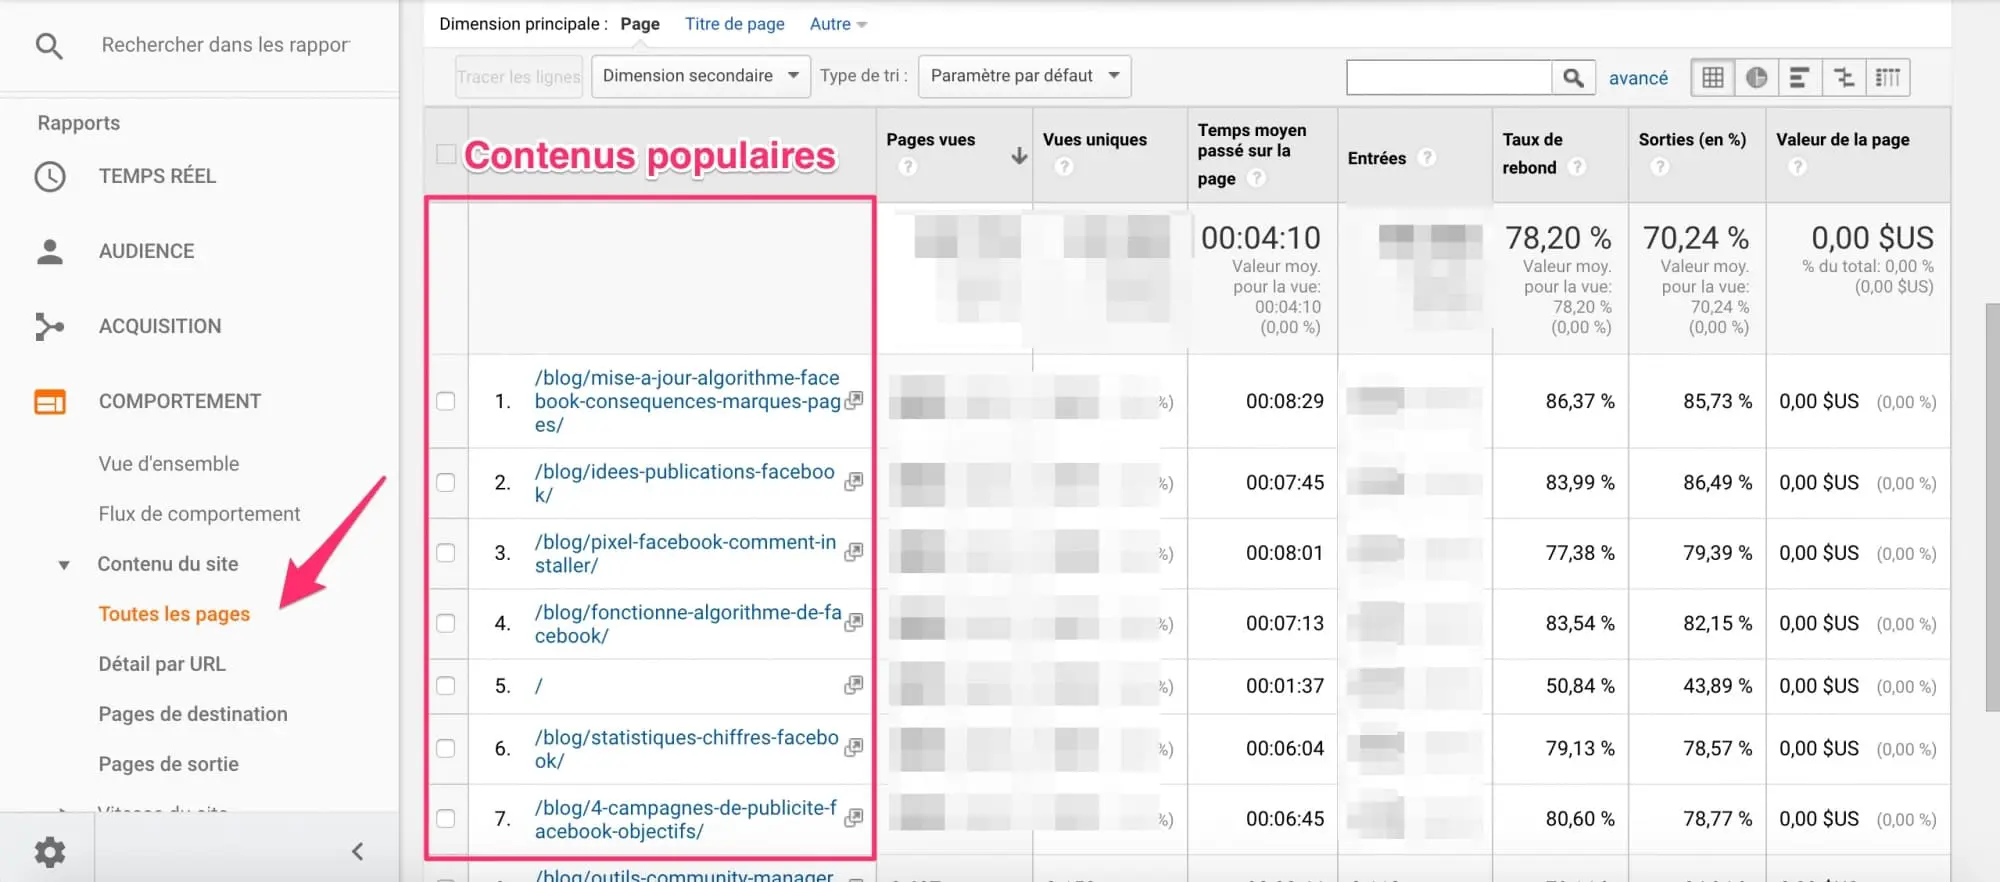Click the table data view icon
2000x882 pixels.
(x=1713, y=77)
